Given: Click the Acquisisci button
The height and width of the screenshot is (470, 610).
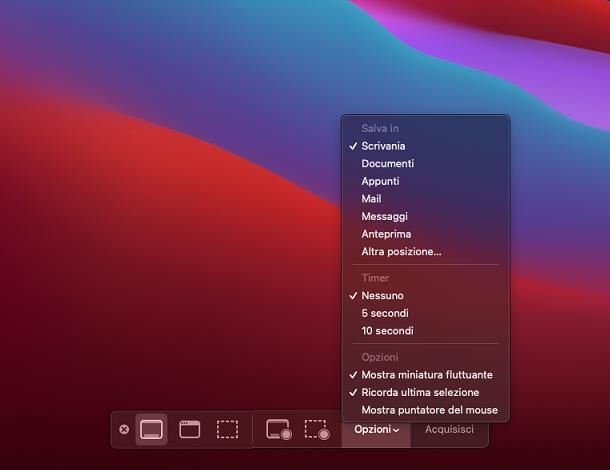Looking at the screenshot, I should coord(449,430).
